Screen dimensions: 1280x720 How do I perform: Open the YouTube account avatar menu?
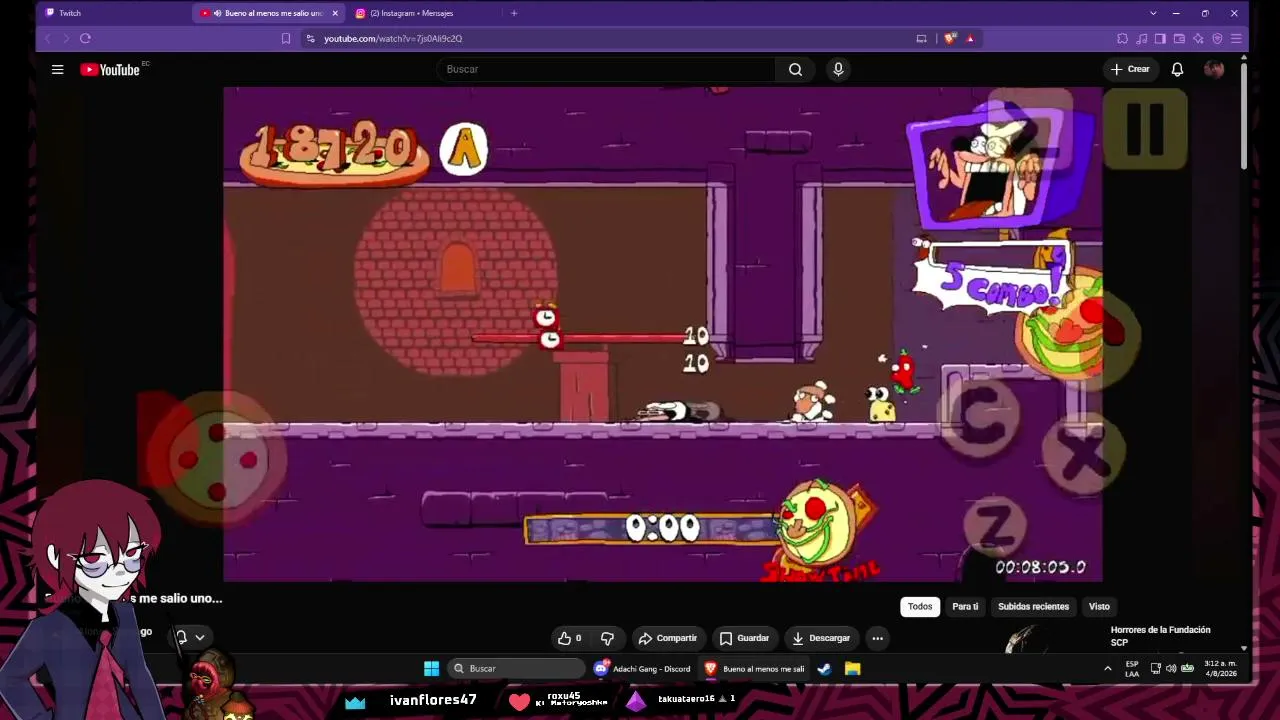(1214, 69)
